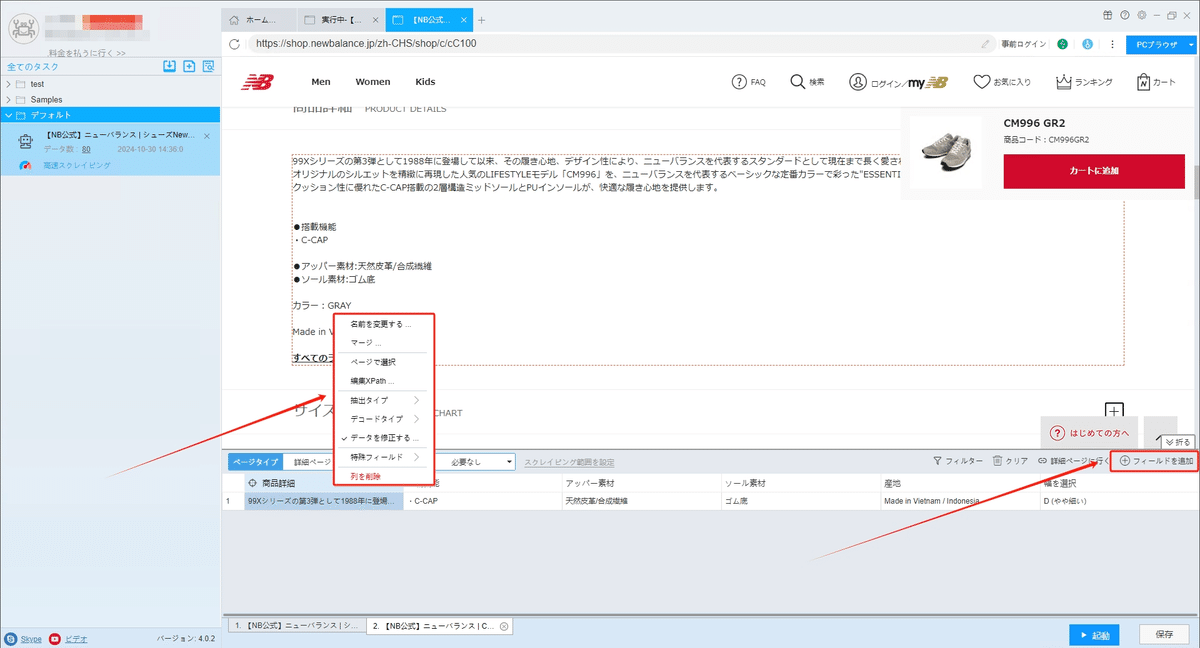
Task: Click the robot icon of the NB公式 task
Action: [x=25, y=141]
